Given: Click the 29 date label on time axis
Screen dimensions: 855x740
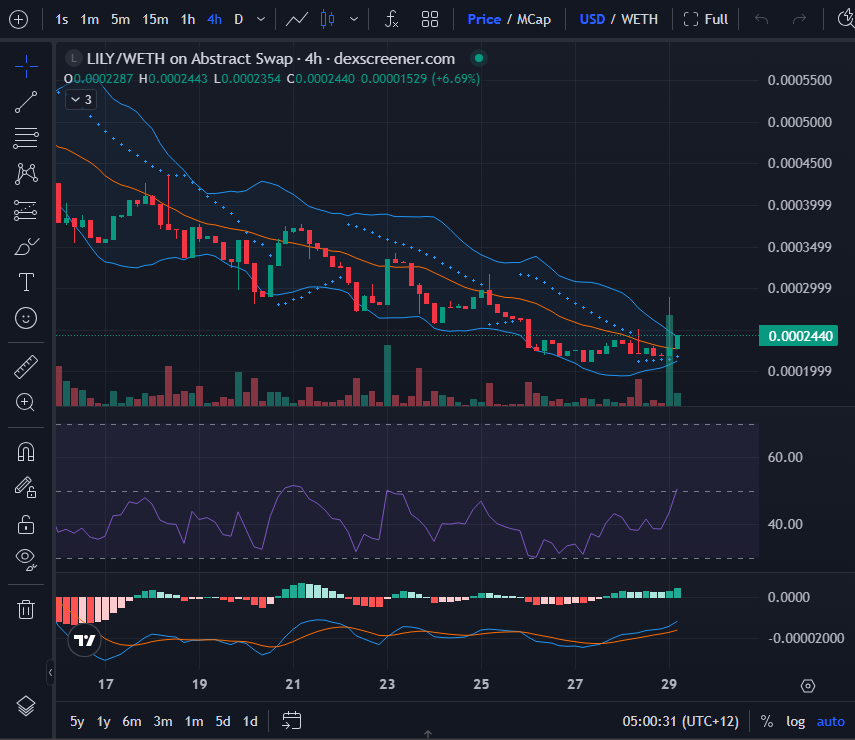Looking at the screenshot, I should click(669, 684).
